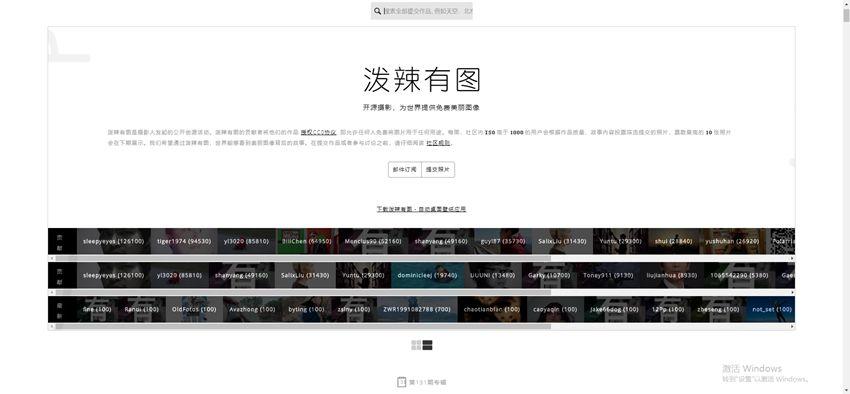Click the search magnifier icon
Screen dimensions: 850x394
(x=377, y=11)
